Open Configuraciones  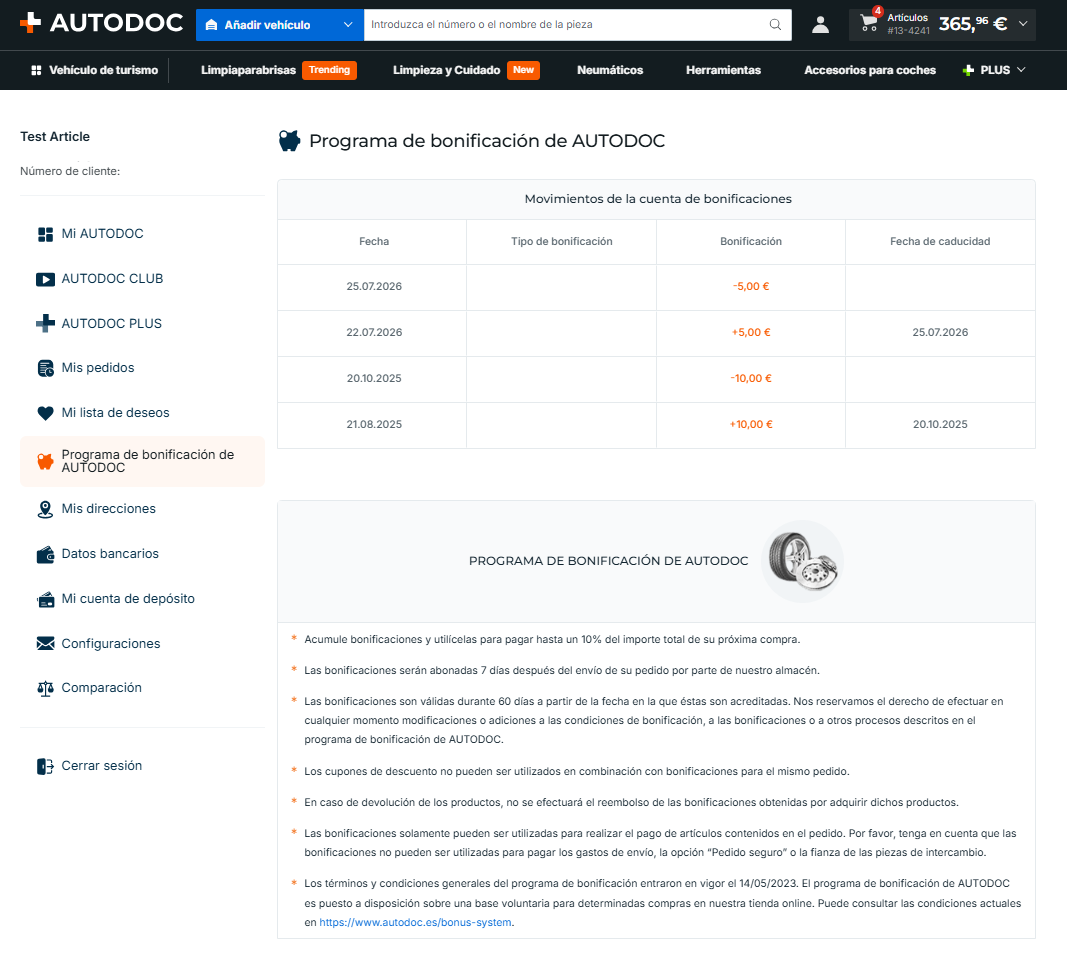111,643
